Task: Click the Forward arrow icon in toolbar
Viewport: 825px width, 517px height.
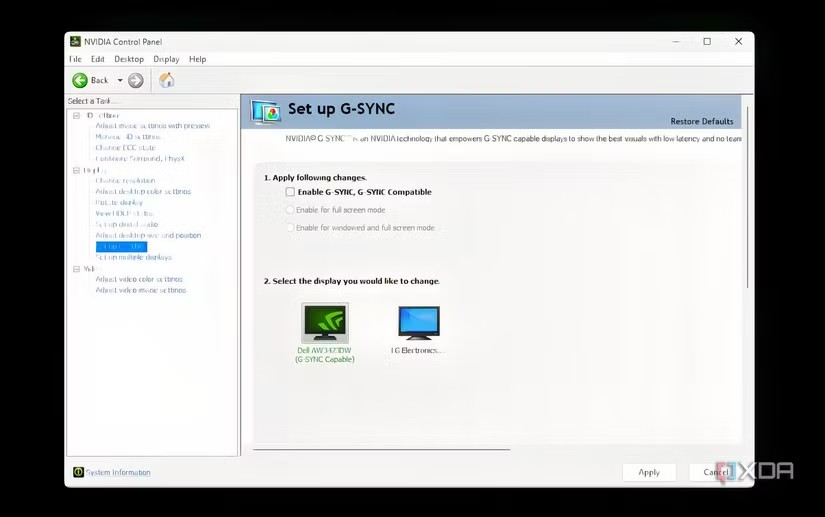Action: 136,80
